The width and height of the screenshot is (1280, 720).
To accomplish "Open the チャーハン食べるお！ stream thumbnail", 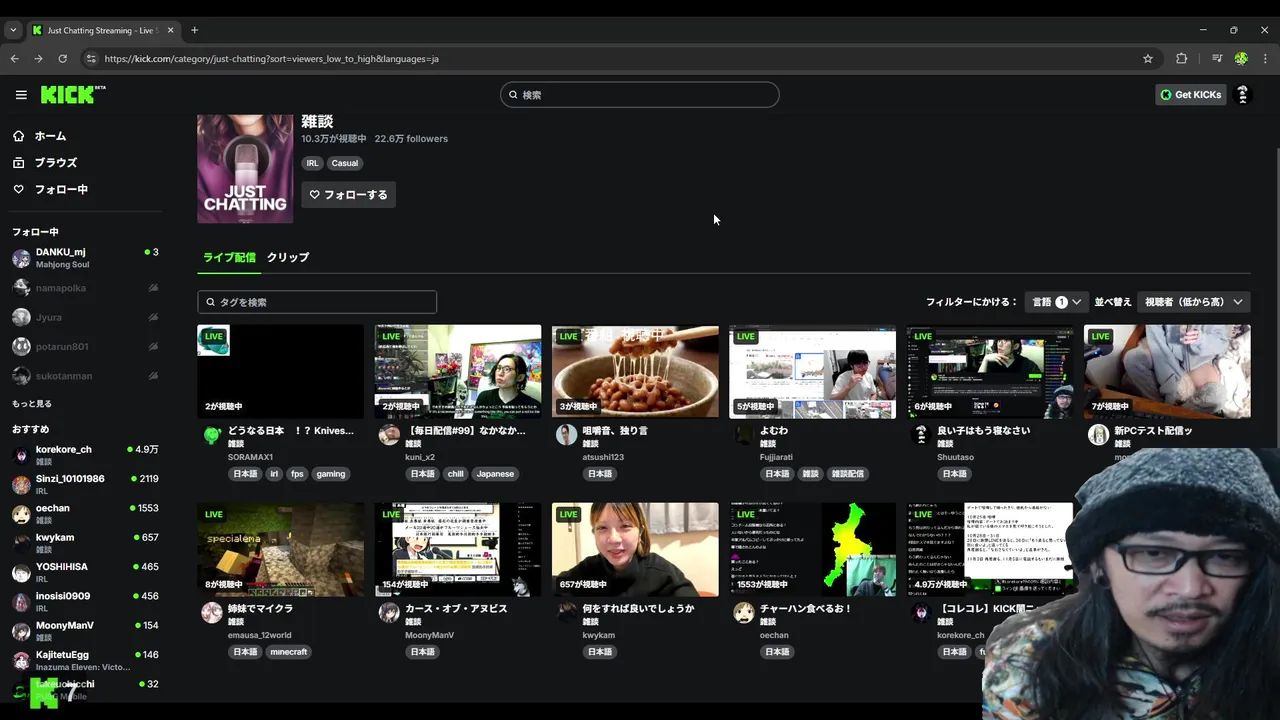I will pos(812,549).
